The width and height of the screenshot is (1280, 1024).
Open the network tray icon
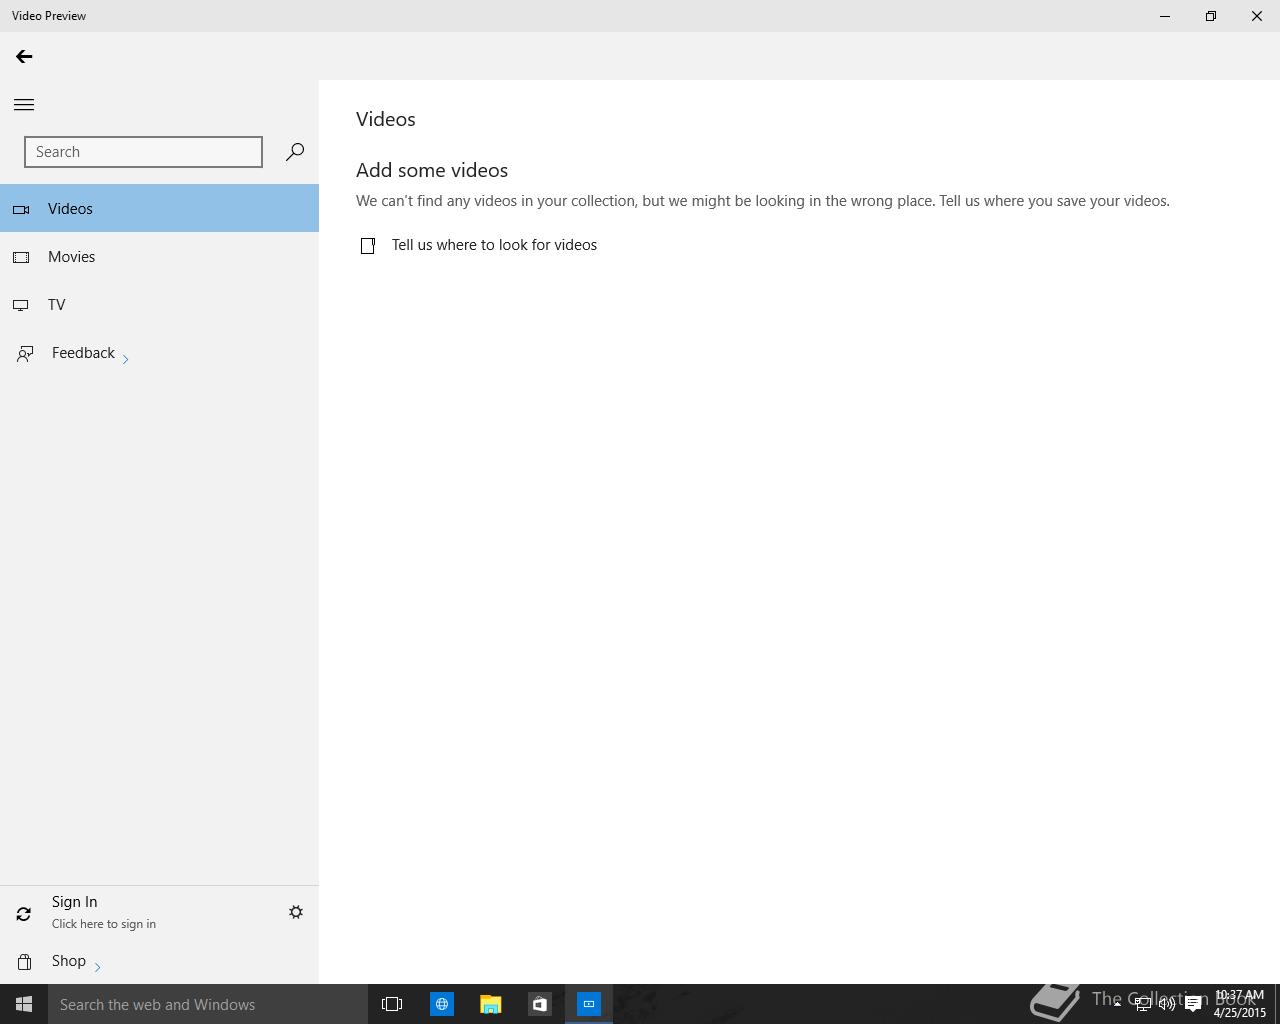[x=1142, y=1004]
